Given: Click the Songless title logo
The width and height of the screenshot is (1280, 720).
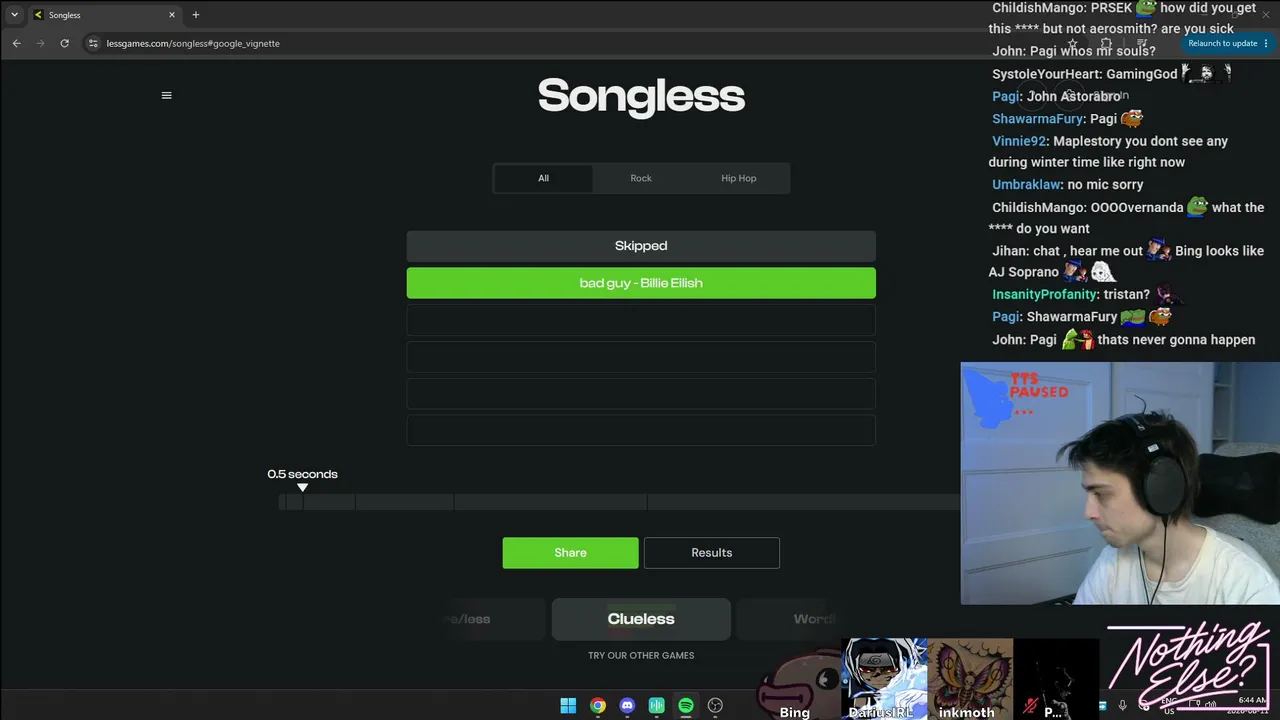Looking at the screenshot, I should 641,96.
